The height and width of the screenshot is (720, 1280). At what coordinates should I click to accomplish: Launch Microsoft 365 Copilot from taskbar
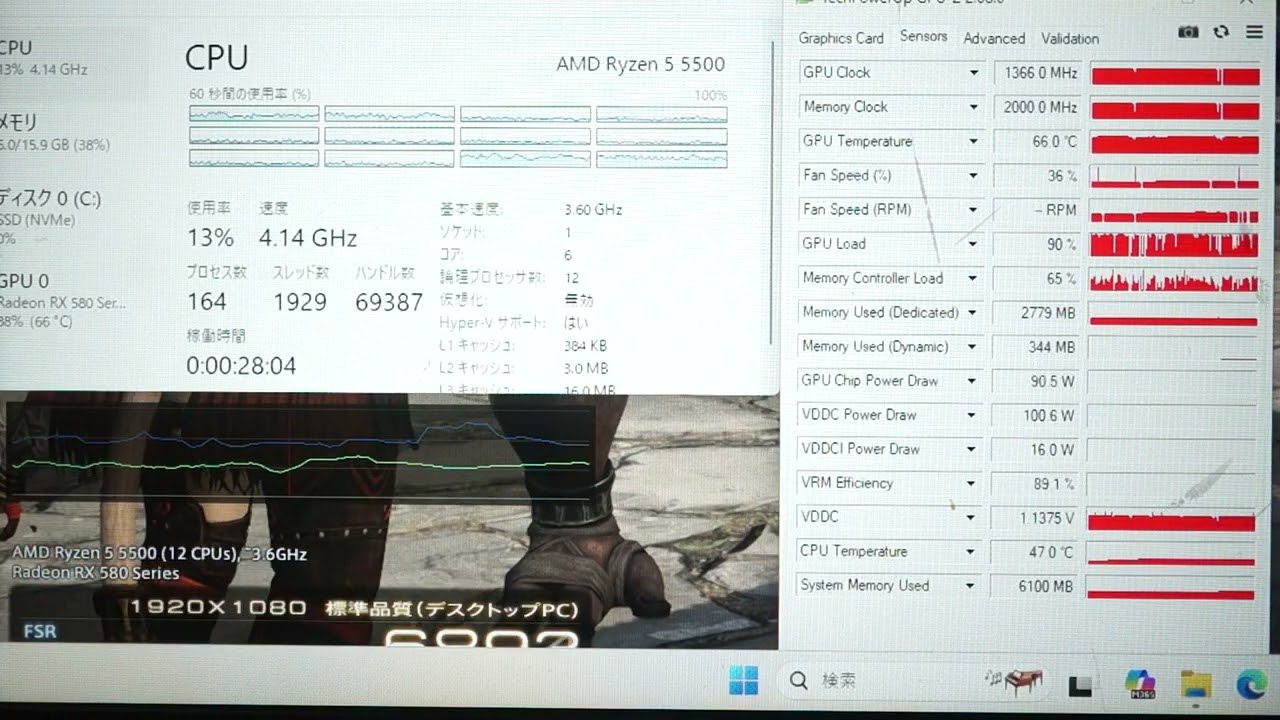tap(1140, 683)
